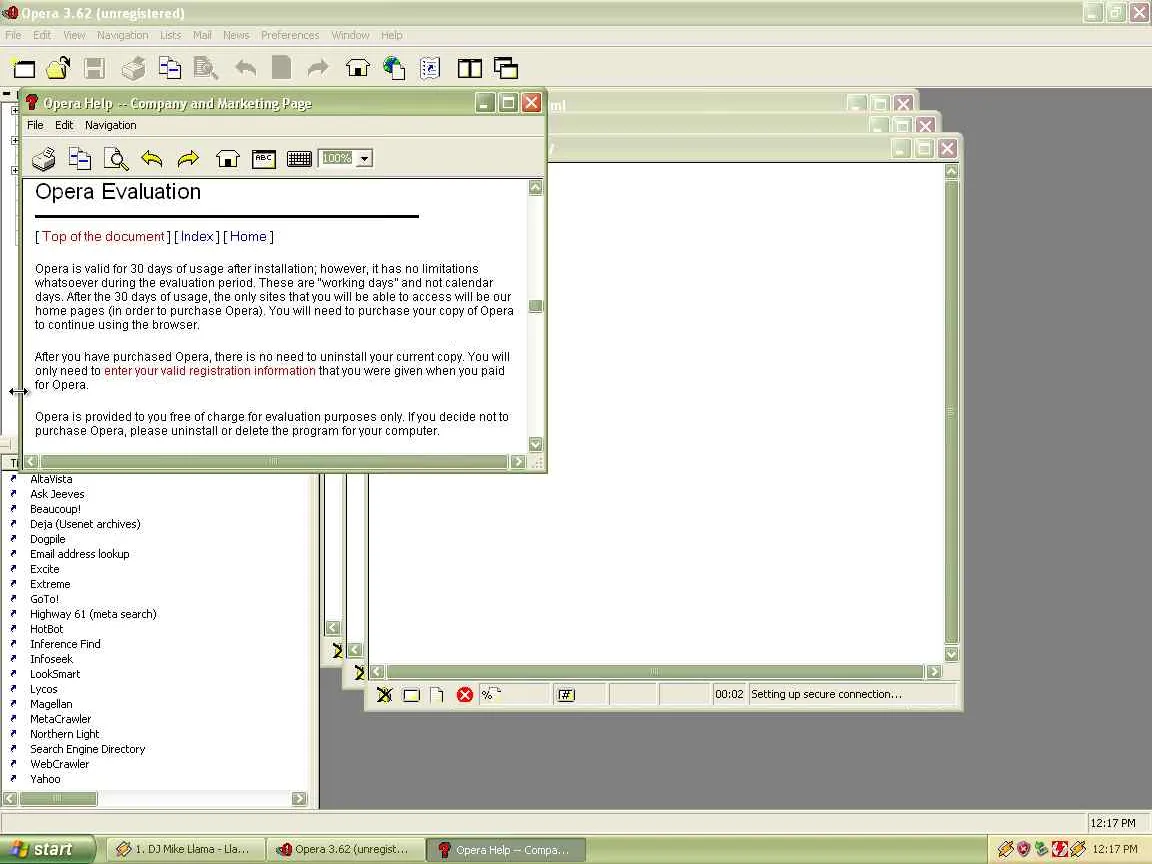
Task: Switch to DJ Mike Llama taskbar item
Action: pyautogui.click(x=184, y=849)
